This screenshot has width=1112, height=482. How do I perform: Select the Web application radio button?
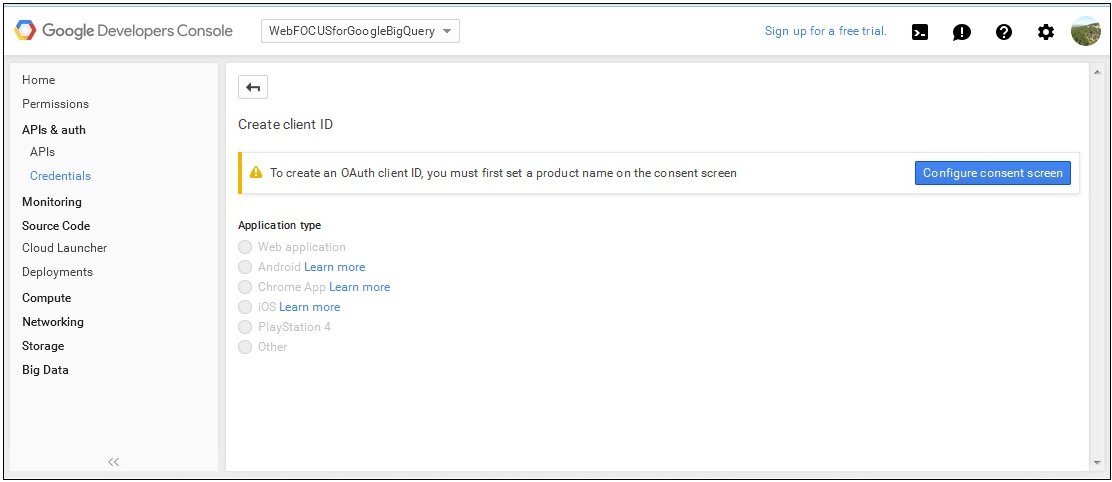(x=245, y=247)
